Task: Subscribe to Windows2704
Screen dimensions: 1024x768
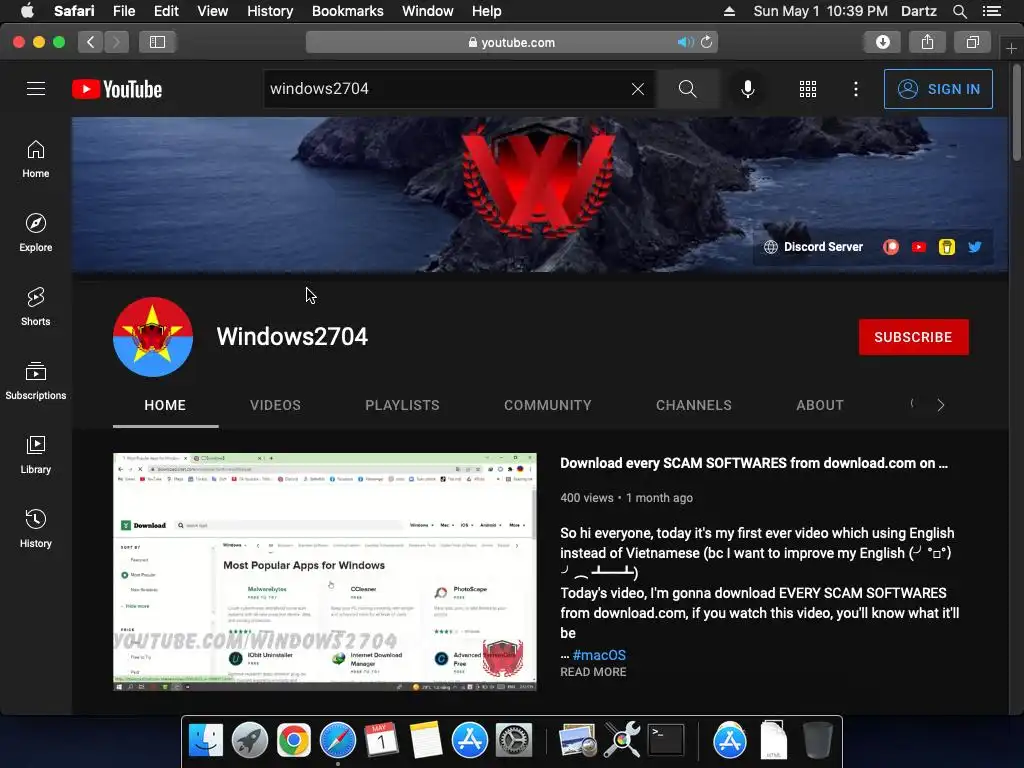Action: coord(913,337)
